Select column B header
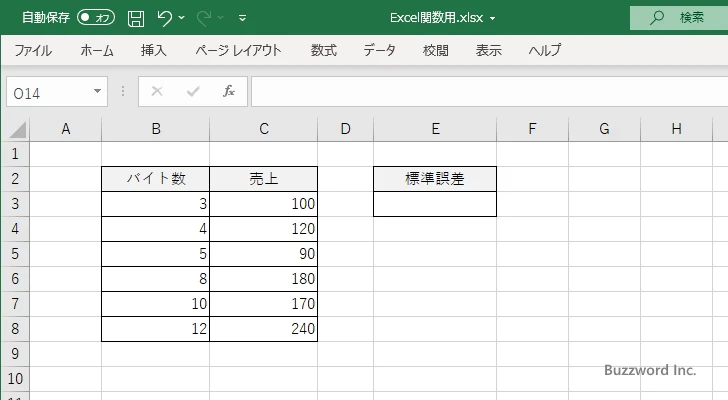The image size is (728, 400). pyautogui.click(x=156, y=129)
